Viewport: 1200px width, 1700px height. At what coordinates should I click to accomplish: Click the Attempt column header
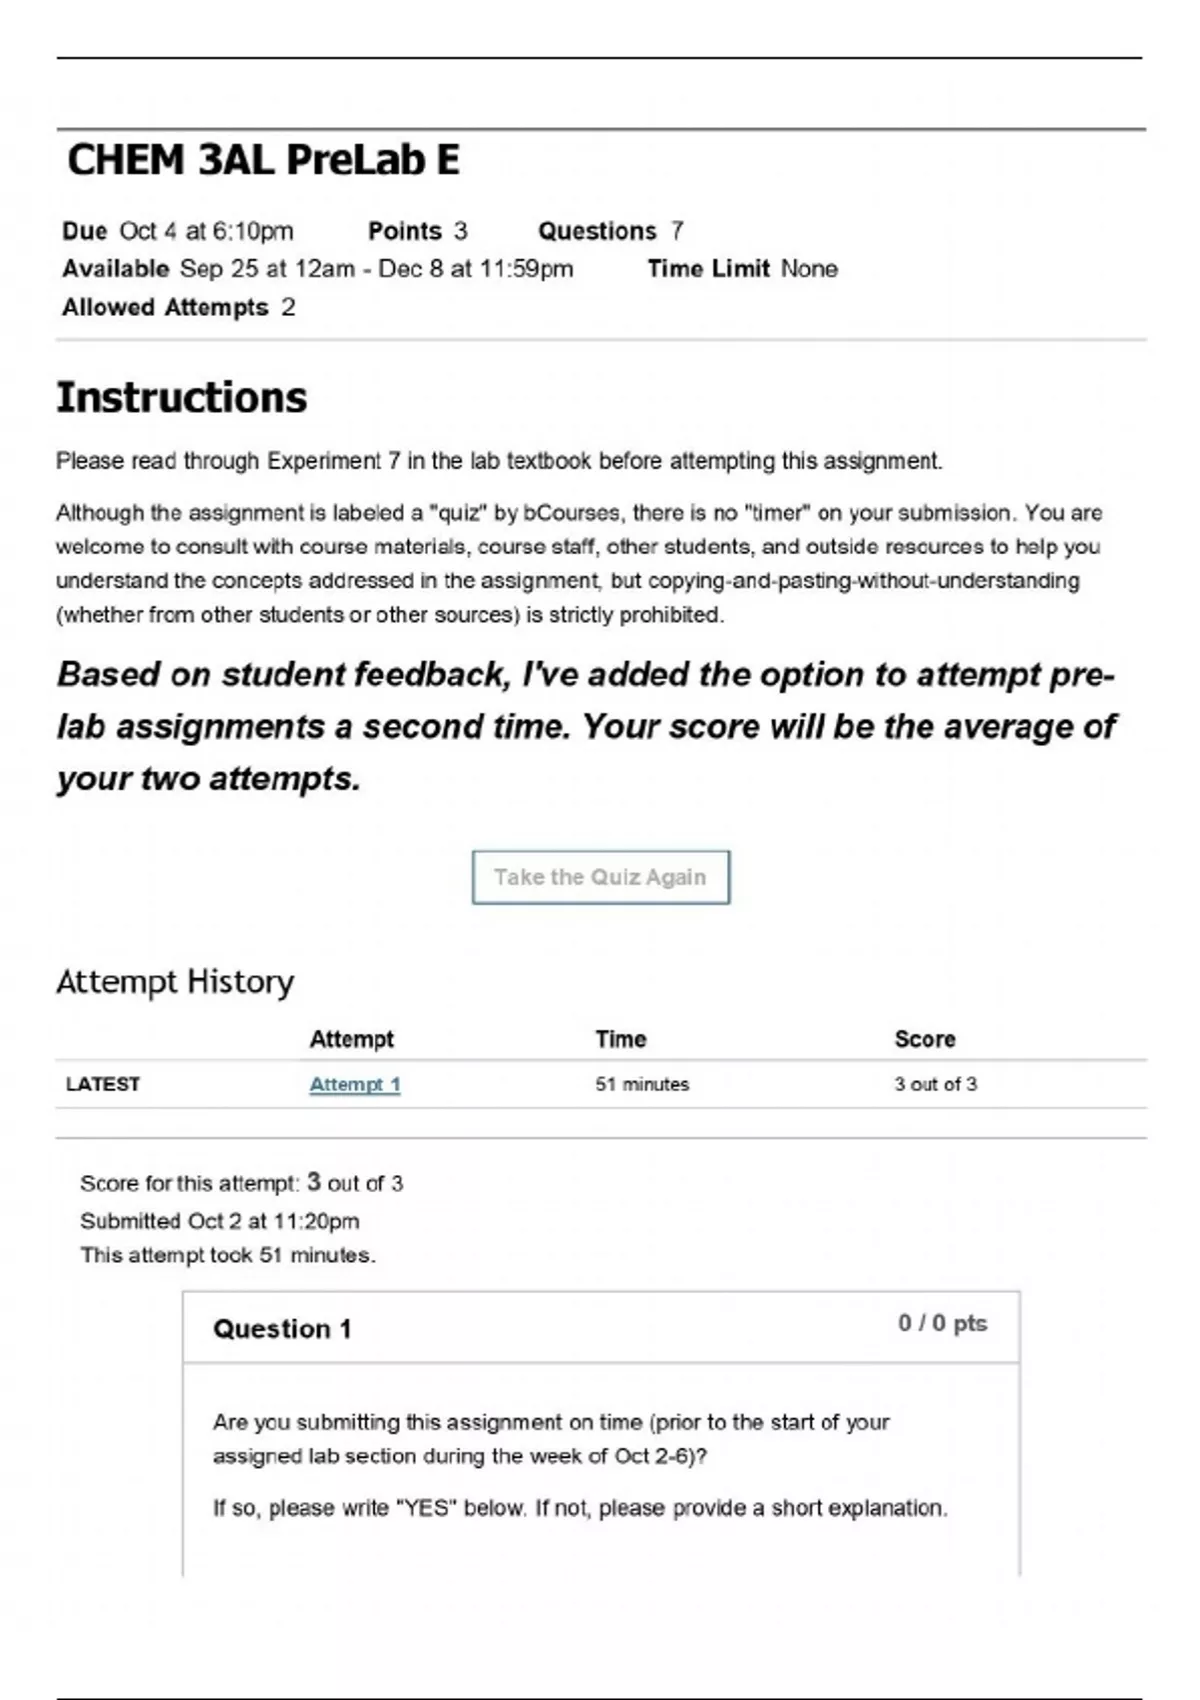[x=352, y=1040]
